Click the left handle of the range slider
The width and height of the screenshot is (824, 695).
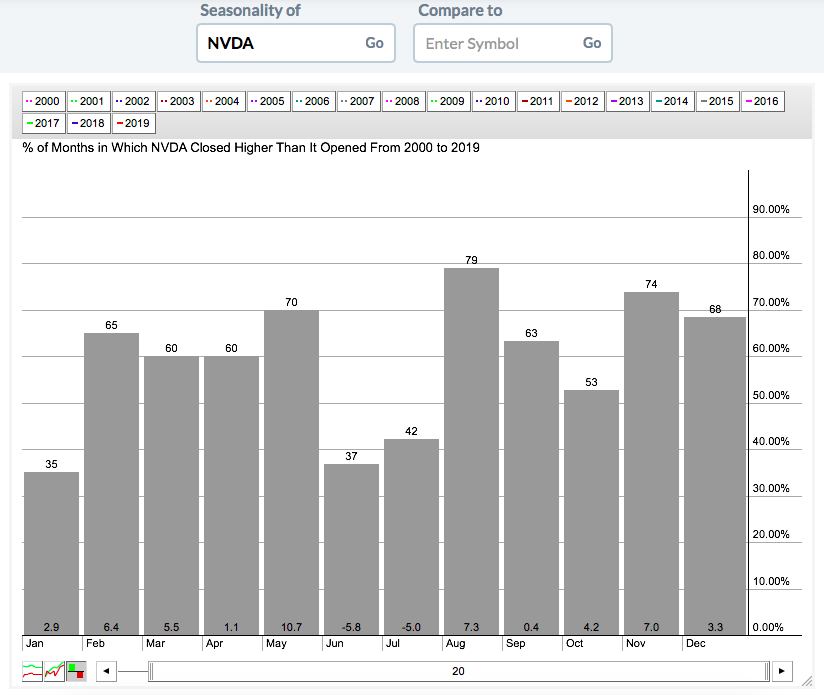pos(152,671)
